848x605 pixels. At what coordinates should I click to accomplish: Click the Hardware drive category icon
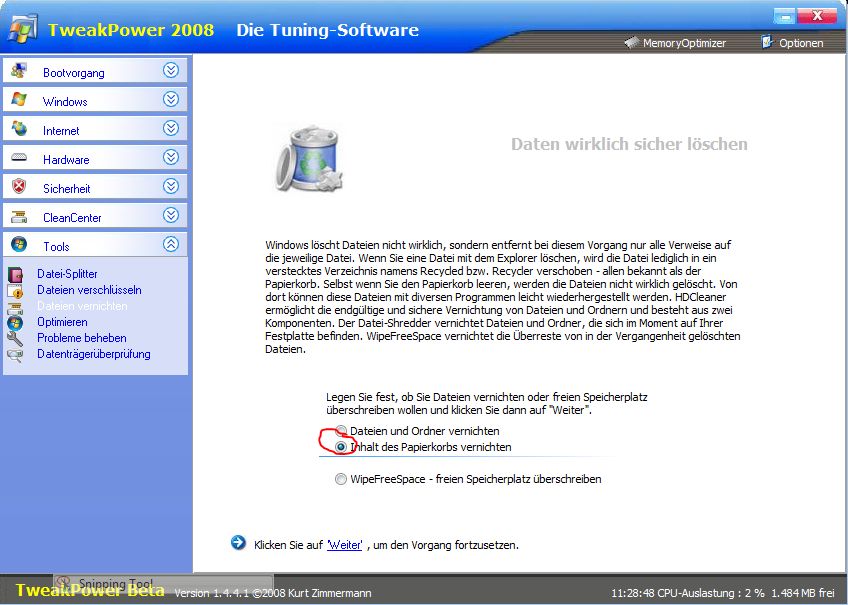[19, 157]
